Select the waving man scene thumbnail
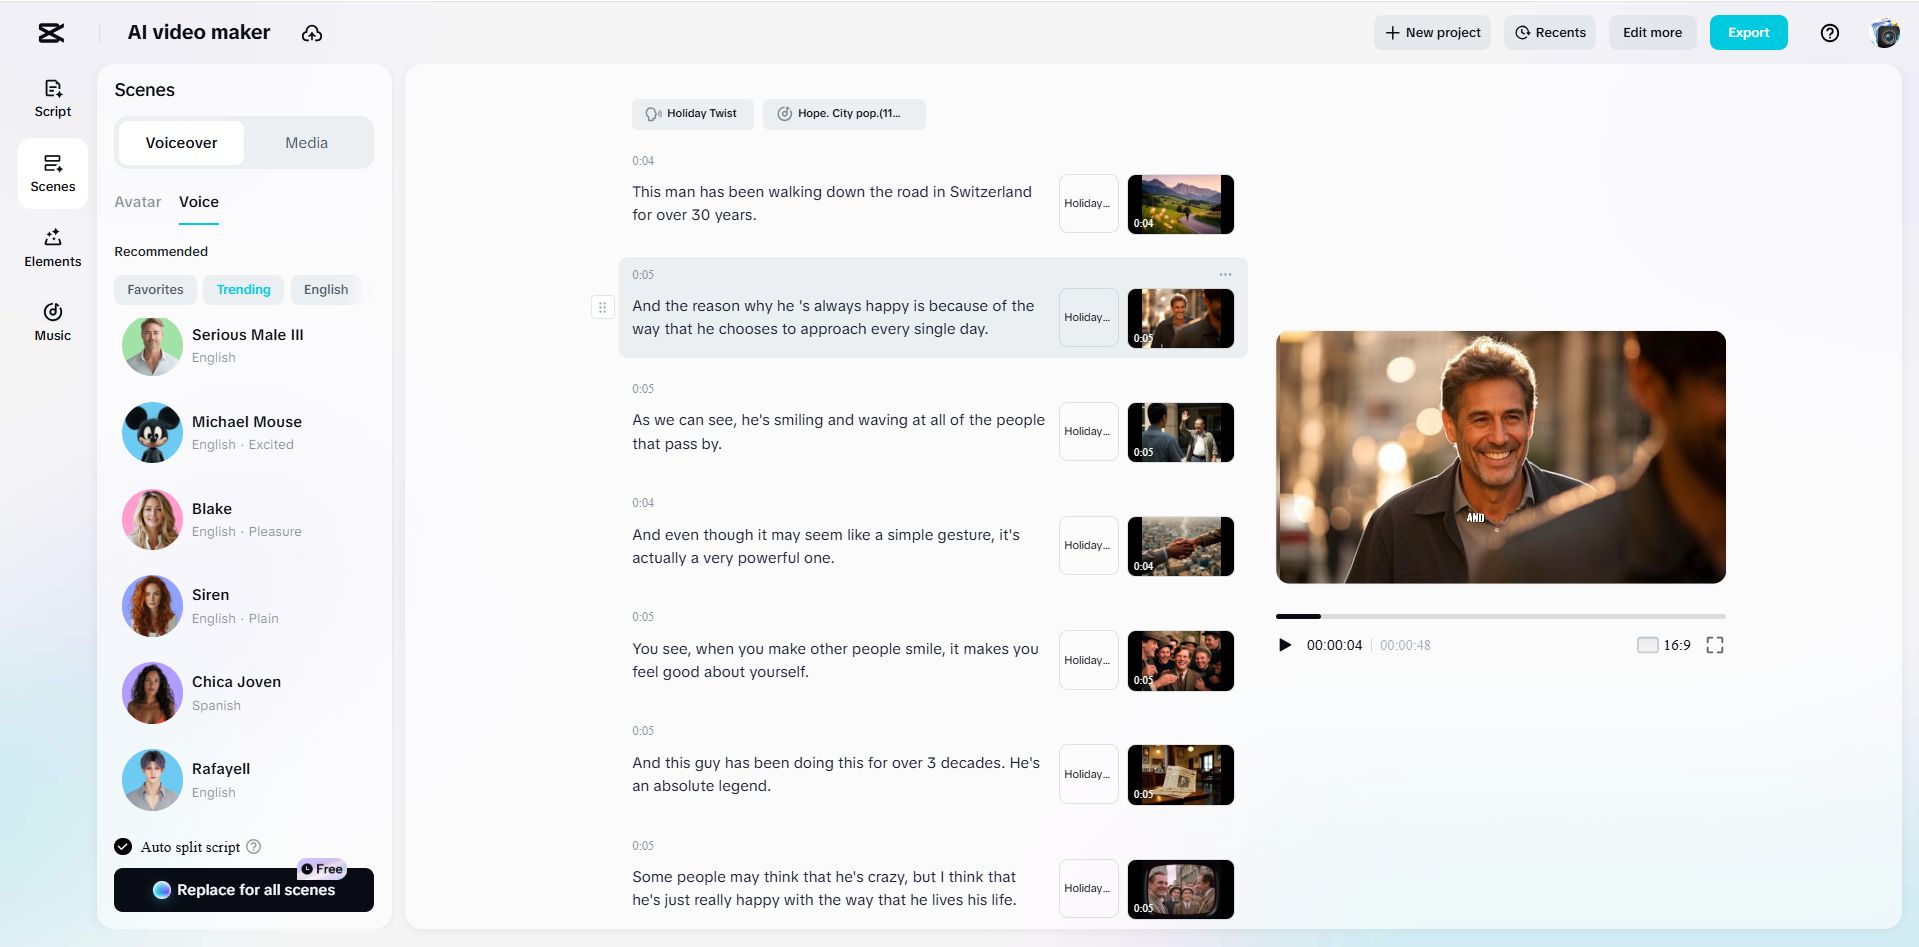Viewport: 1919px width, 947px height. click(1181, 432)
